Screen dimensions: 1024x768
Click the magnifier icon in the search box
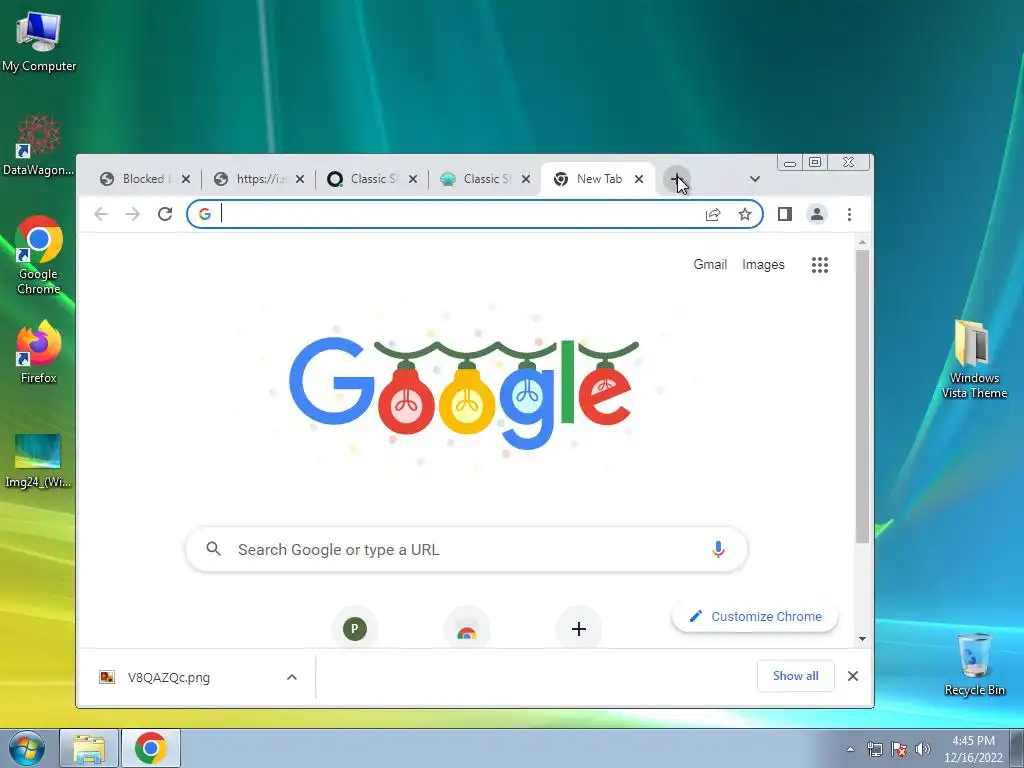pyautogui.click(x=213, y=549)
